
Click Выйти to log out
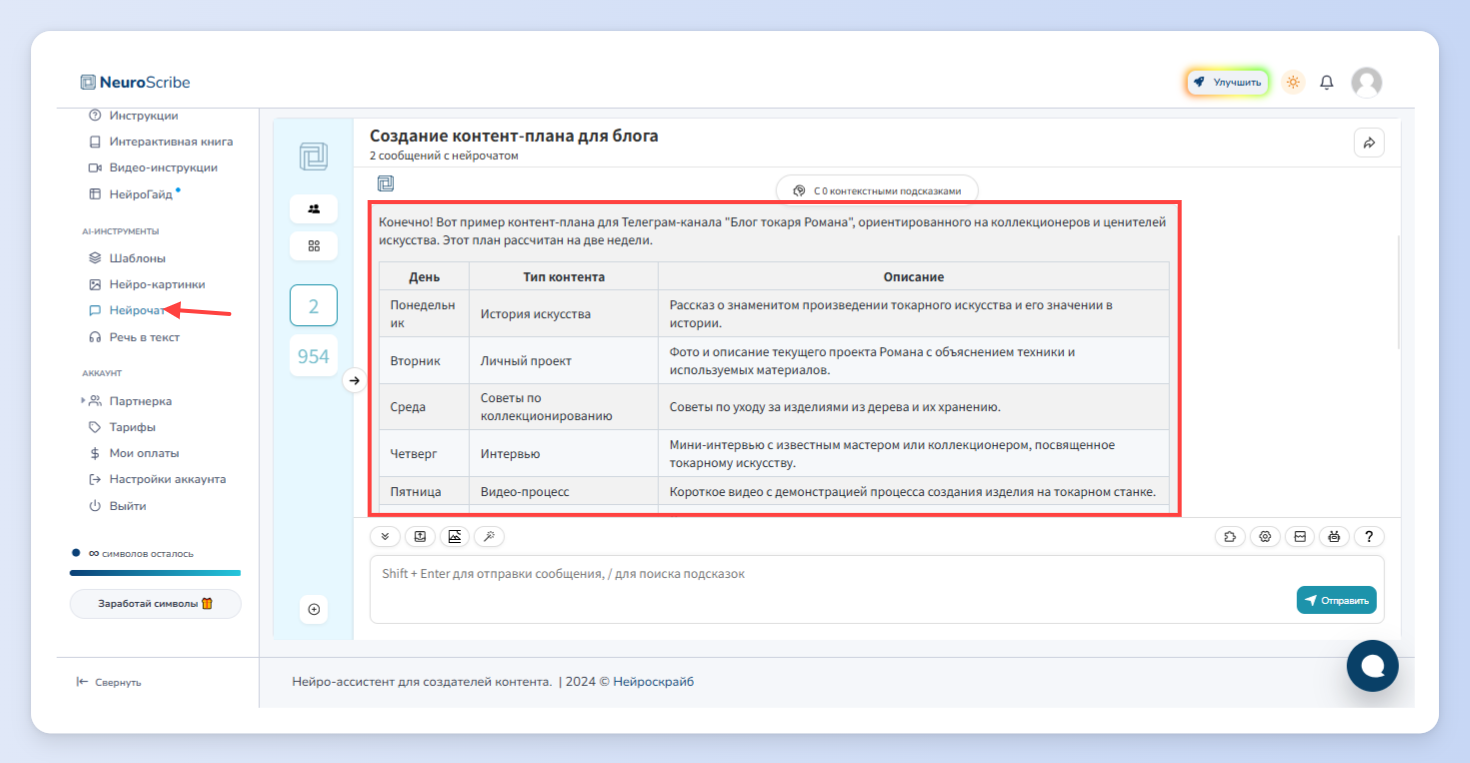coord(118,506)
